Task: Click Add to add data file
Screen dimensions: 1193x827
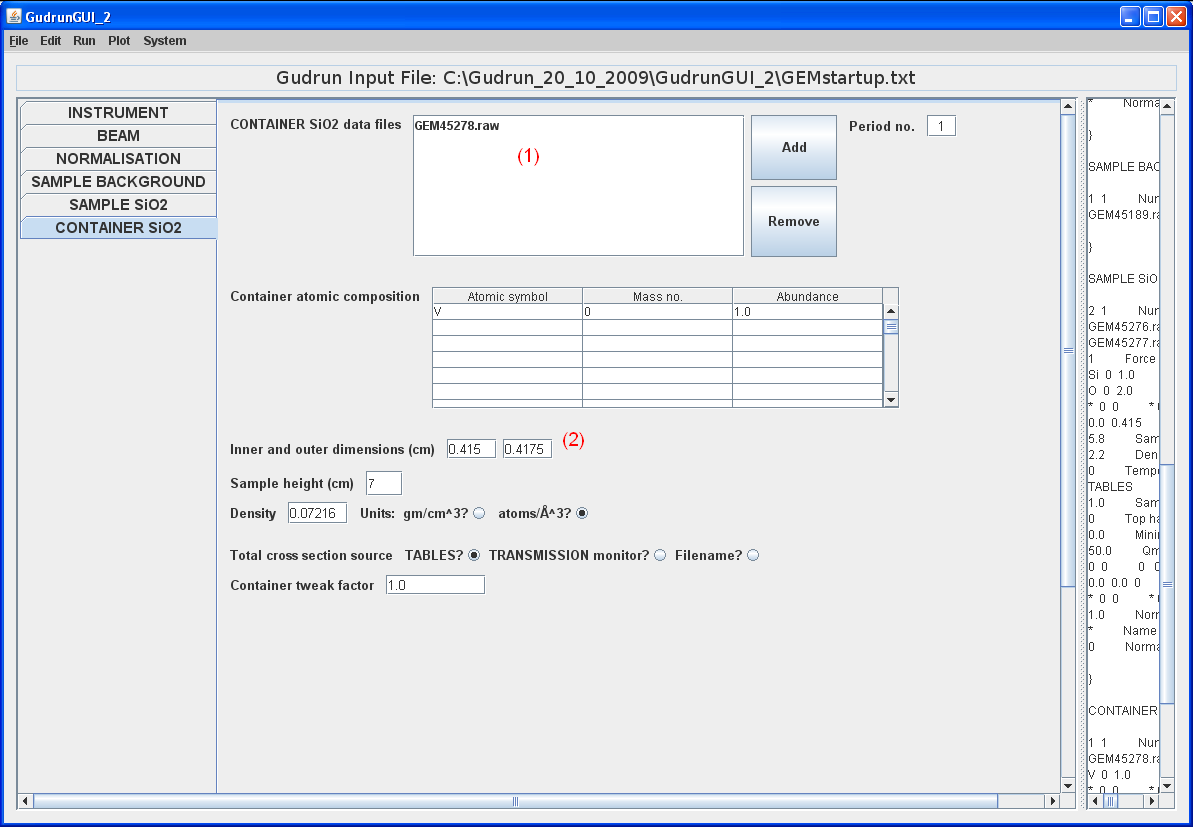Action: click(x=794, y=147)
